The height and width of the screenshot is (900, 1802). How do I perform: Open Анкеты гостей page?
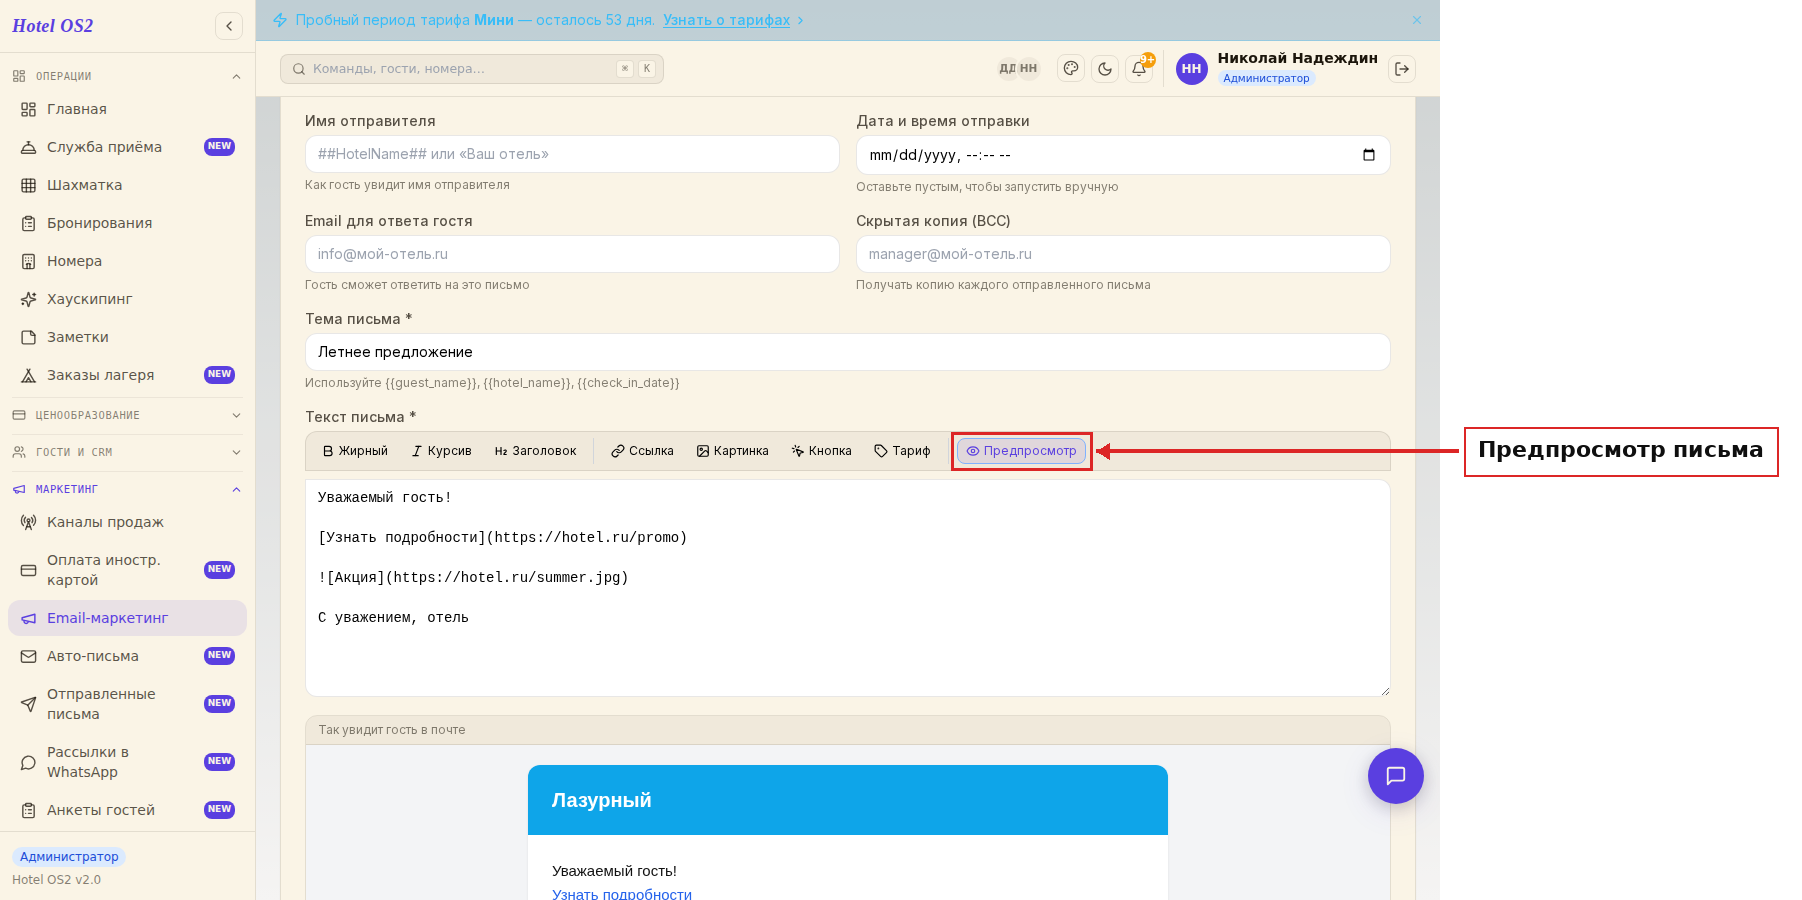pyautogui.click(x=127, y=810)
